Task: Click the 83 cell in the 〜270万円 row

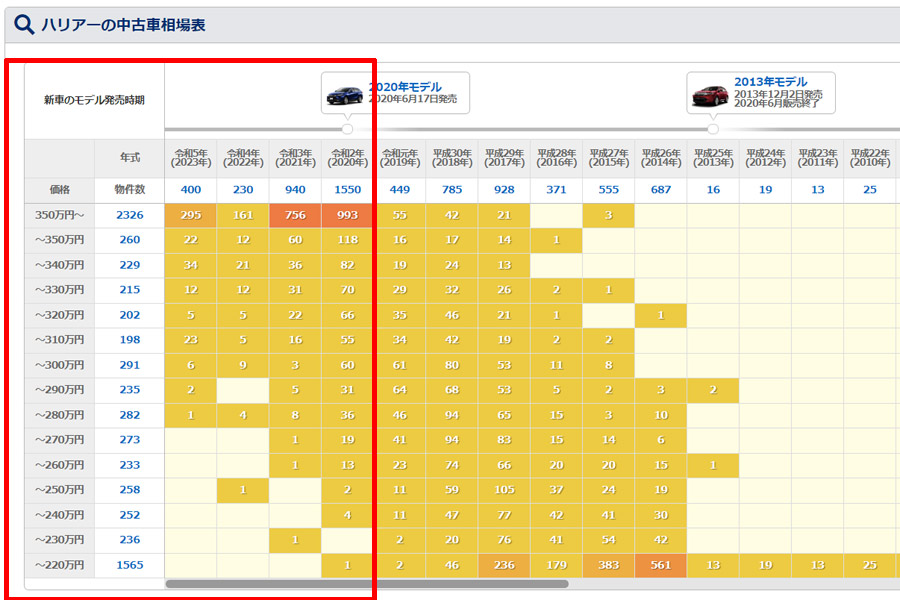Action: [x=504, y=440]
